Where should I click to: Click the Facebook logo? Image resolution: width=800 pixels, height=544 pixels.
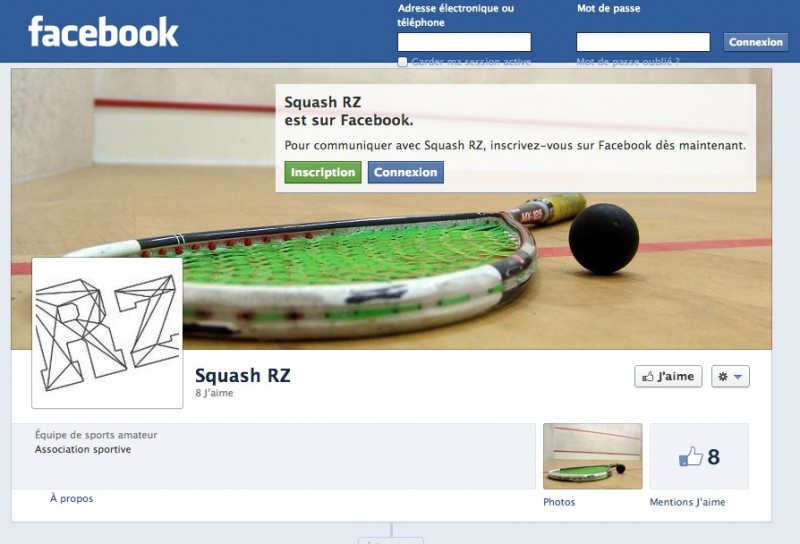coord(103,32)
